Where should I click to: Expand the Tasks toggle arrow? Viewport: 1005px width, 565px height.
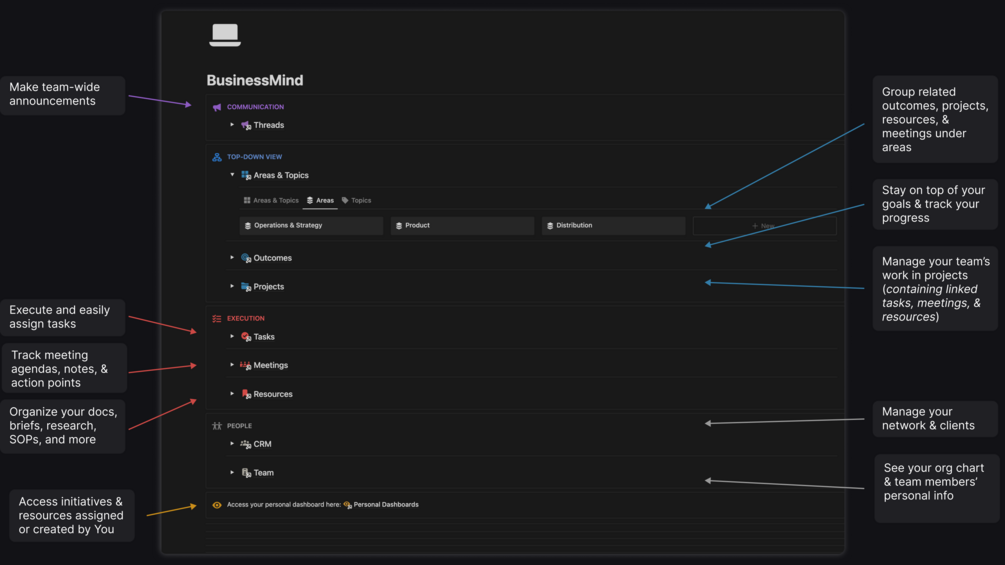coord(232,336)
